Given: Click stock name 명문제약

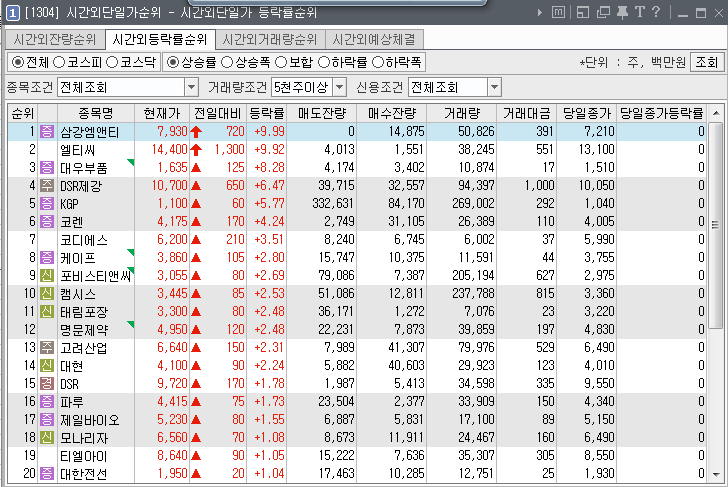Looking at the screenshot, I should click(84, 330).
